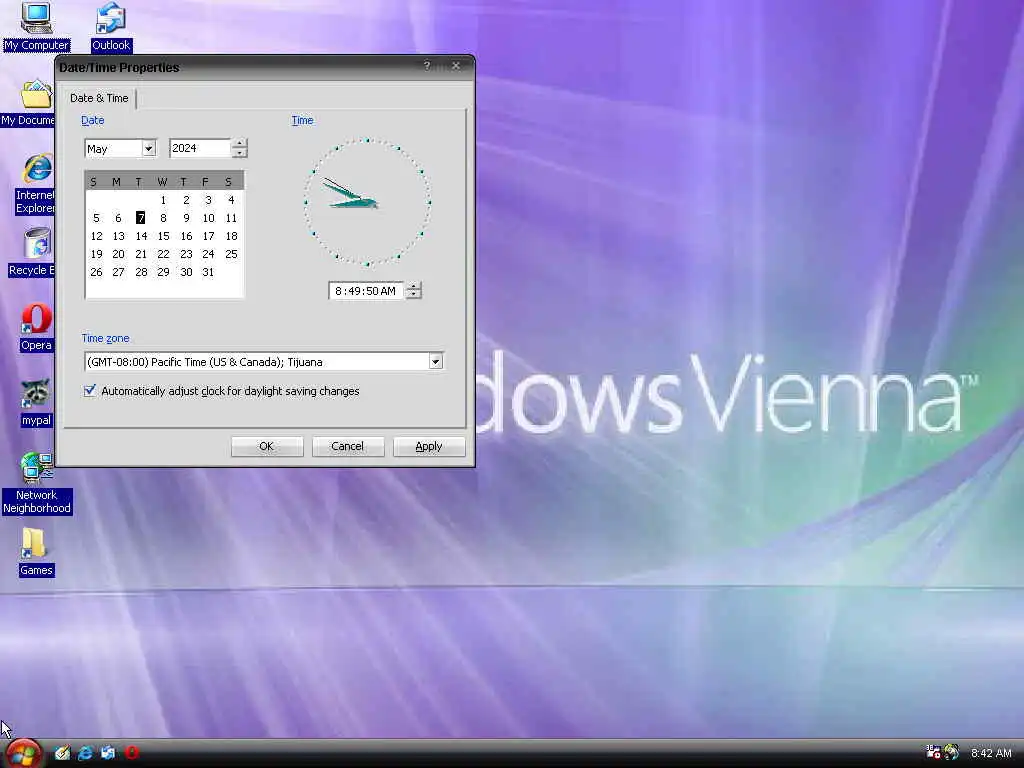1024x768 pixels.
Task: Increment the time with the up spinner
Action: pos(414,286)
